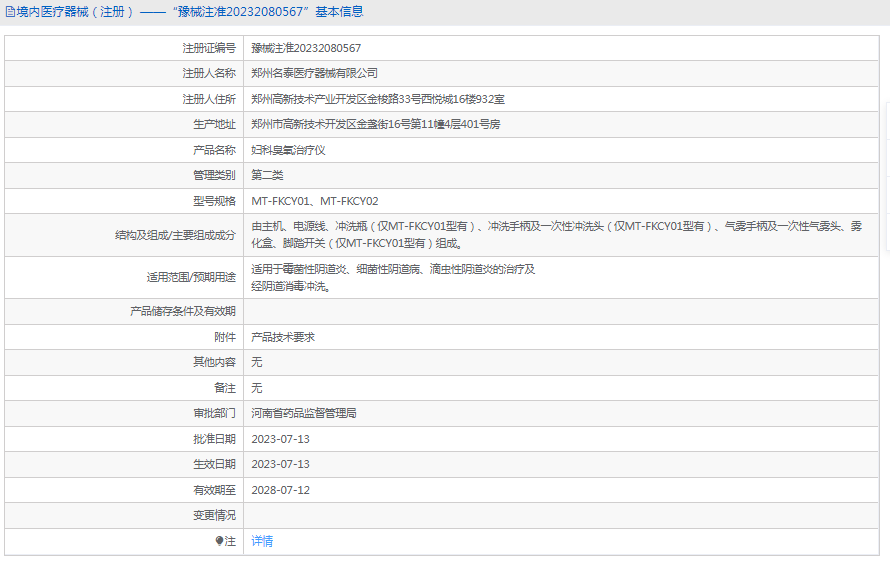Click the 管理类别 label
The height and width of the screenshot is (561, 890).
click(215, 175)
